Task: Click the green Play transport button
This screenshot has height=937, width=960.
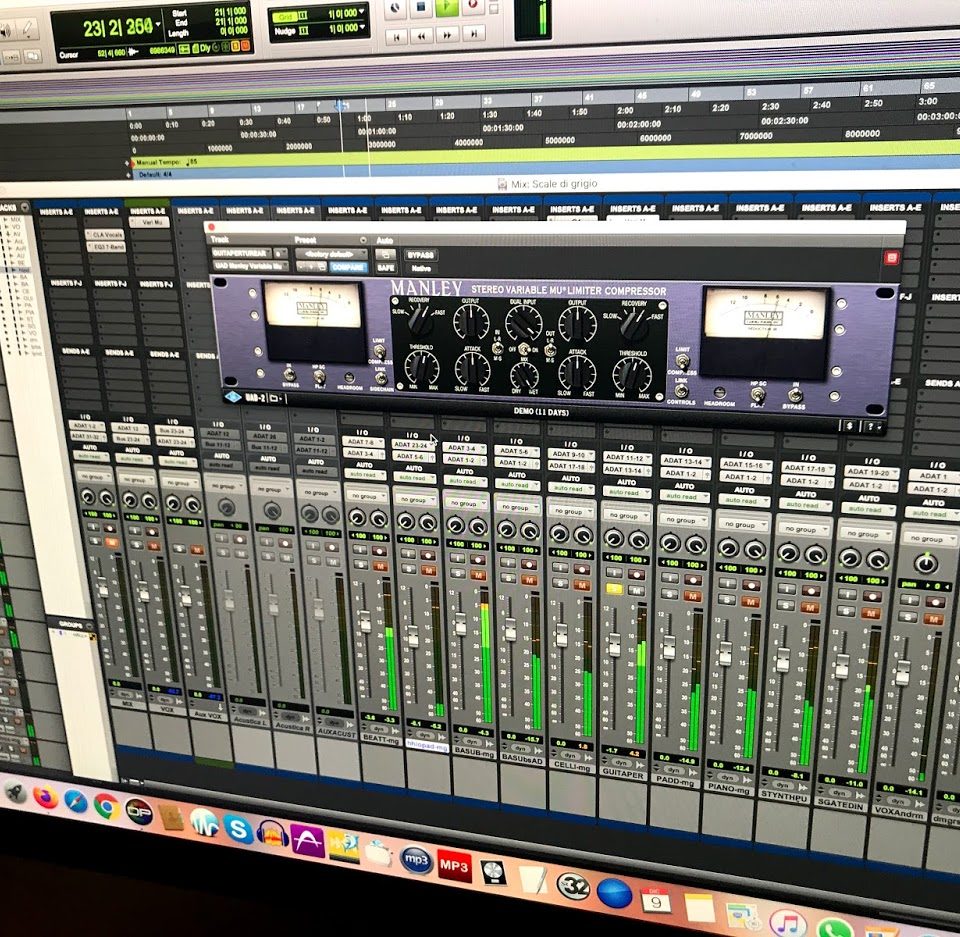Action: 447,7
